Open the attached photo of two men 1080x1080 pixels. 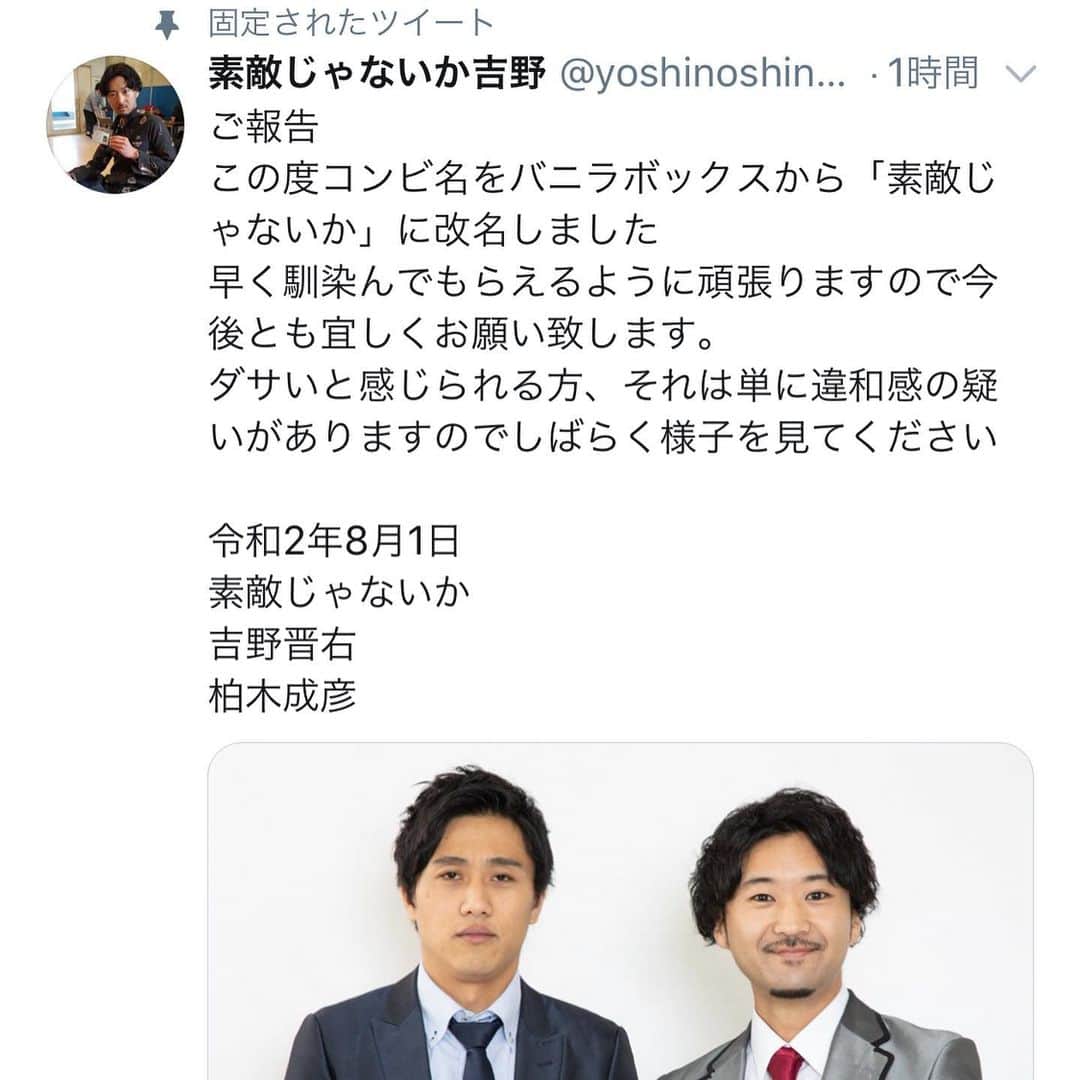click(621, 911)
